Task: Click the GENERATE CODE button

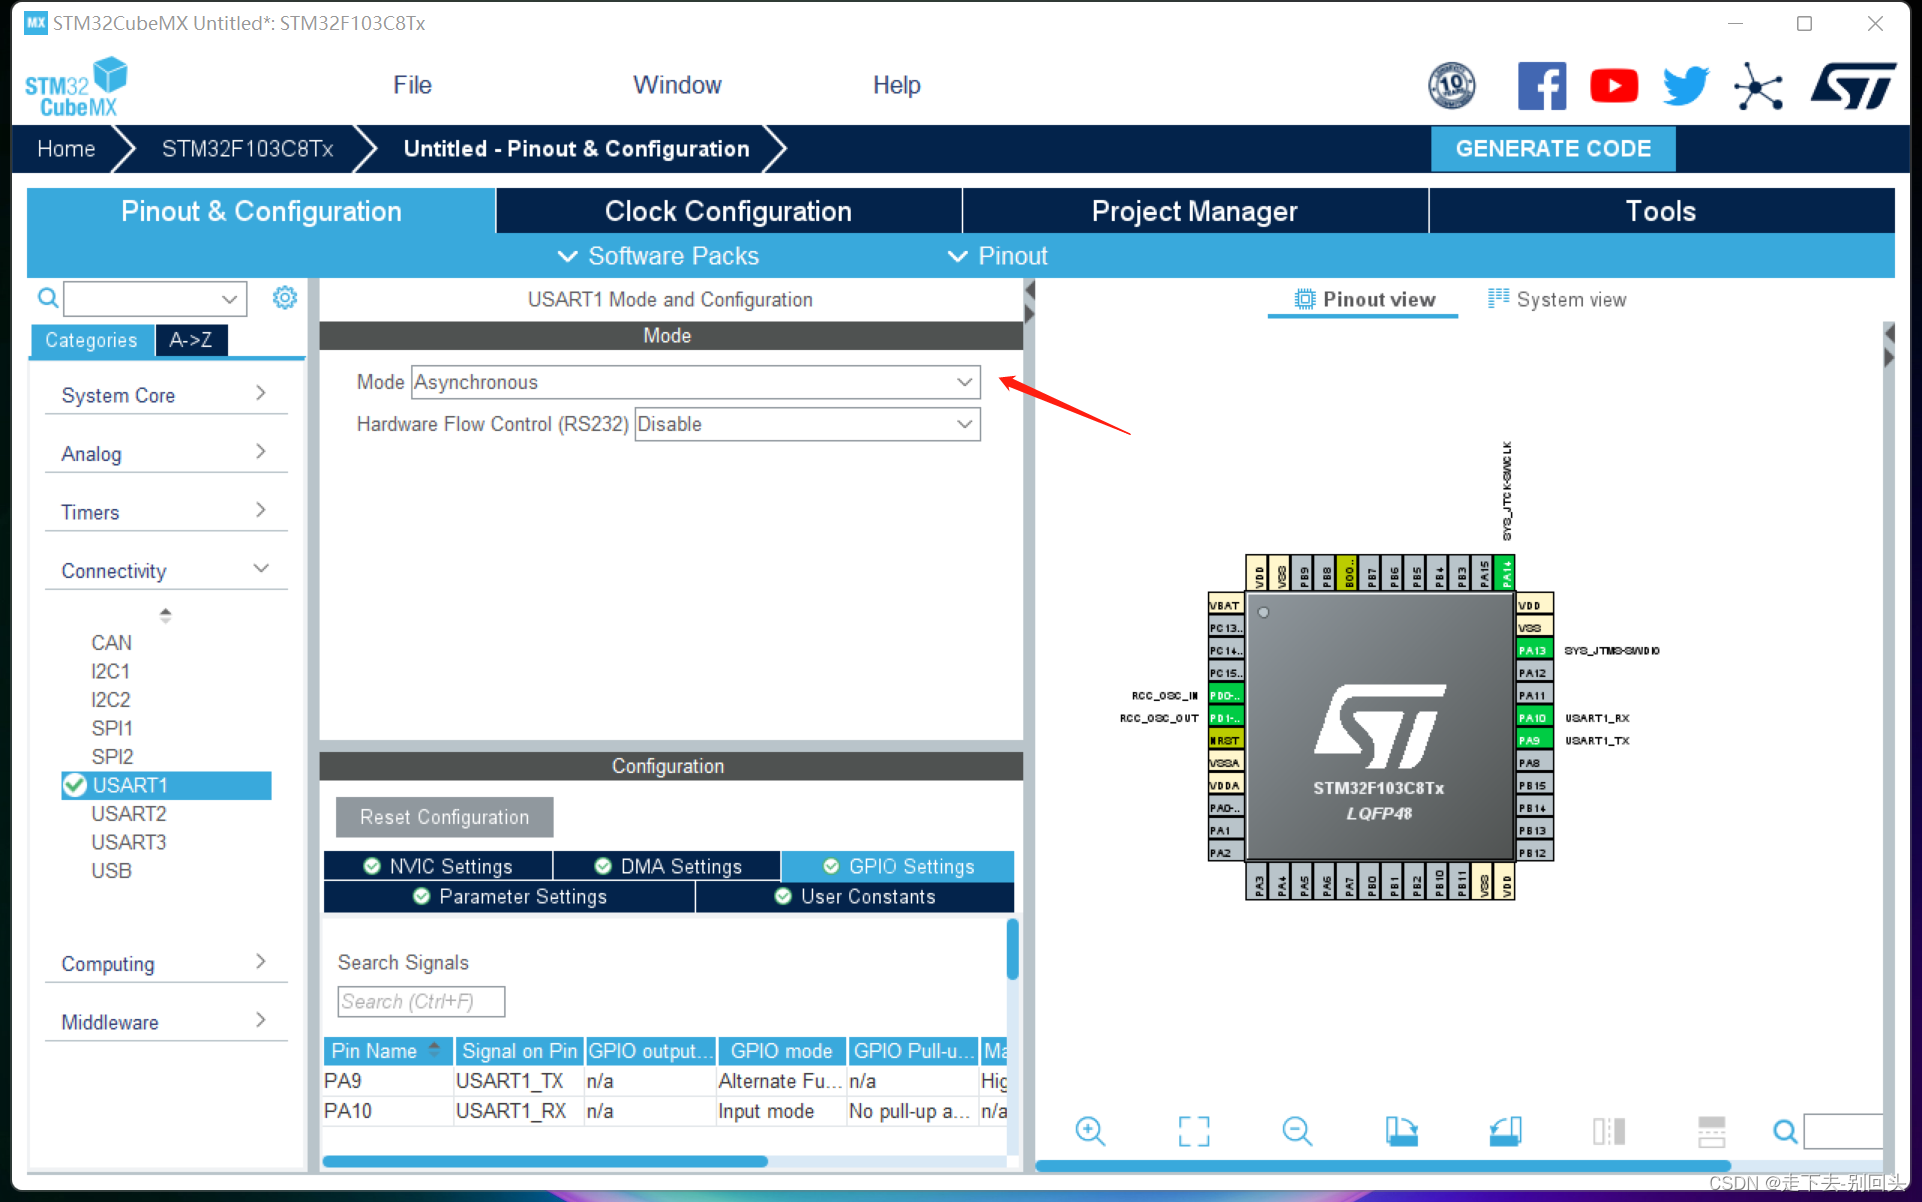Action: click(x=1552, y=149)
